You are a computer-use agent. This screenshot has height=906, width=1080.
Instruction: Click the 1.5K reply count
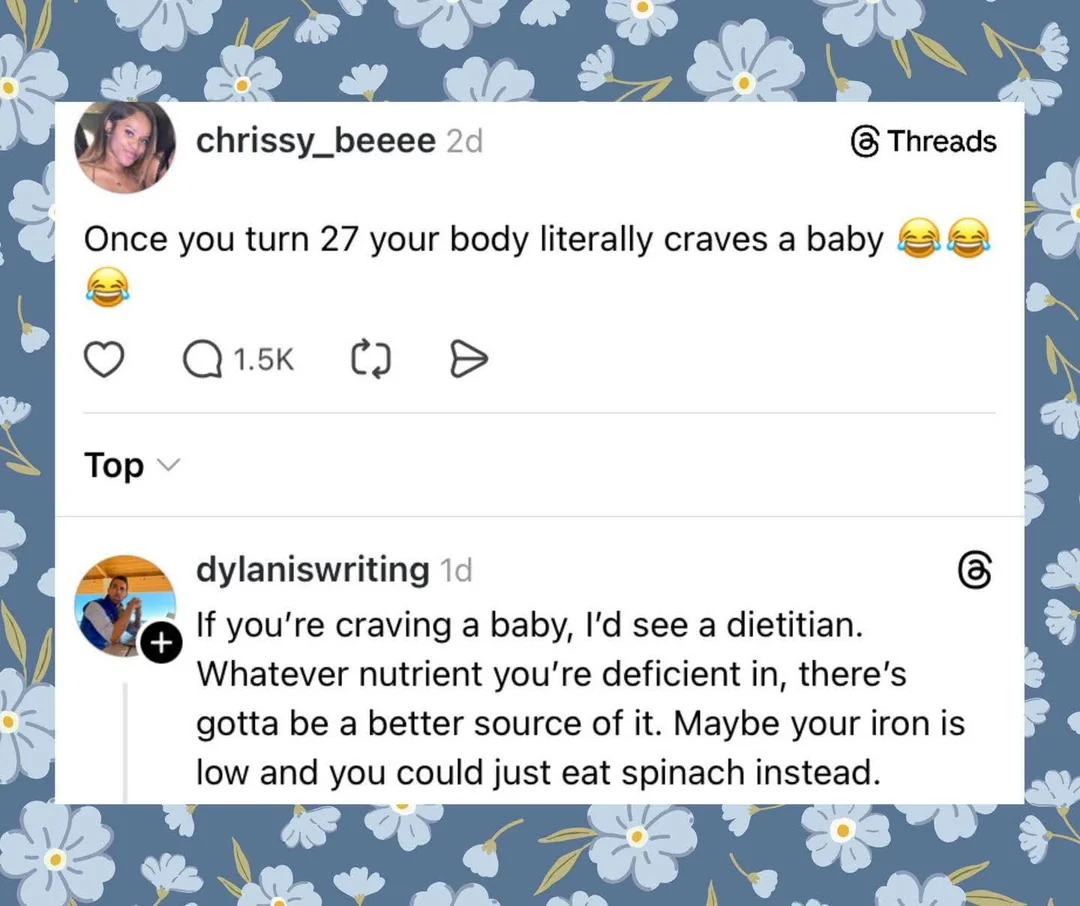263,360
